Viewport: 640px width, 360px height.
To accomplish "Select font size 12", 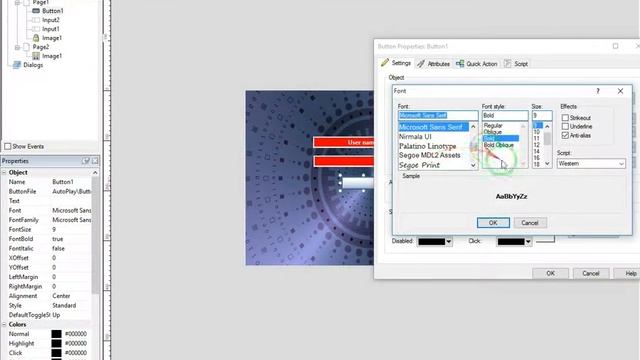I will click(x=536, y=145).
